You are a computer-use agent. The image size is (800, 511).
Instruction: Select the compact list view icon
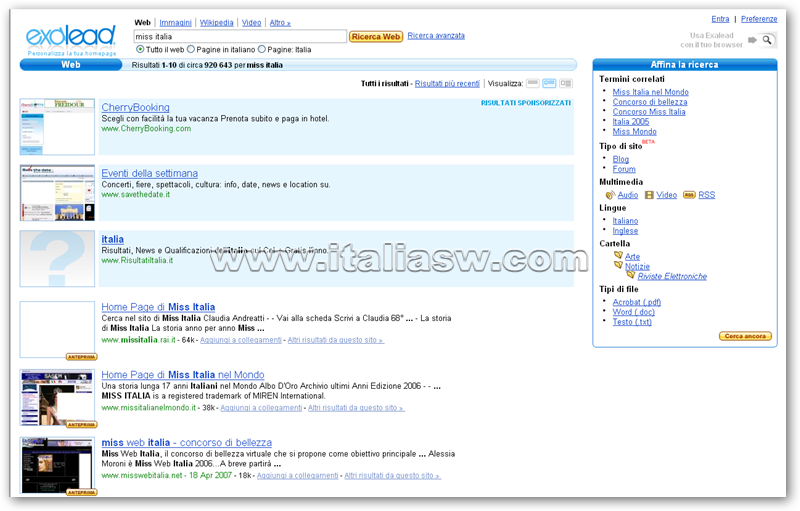[533, 83]
